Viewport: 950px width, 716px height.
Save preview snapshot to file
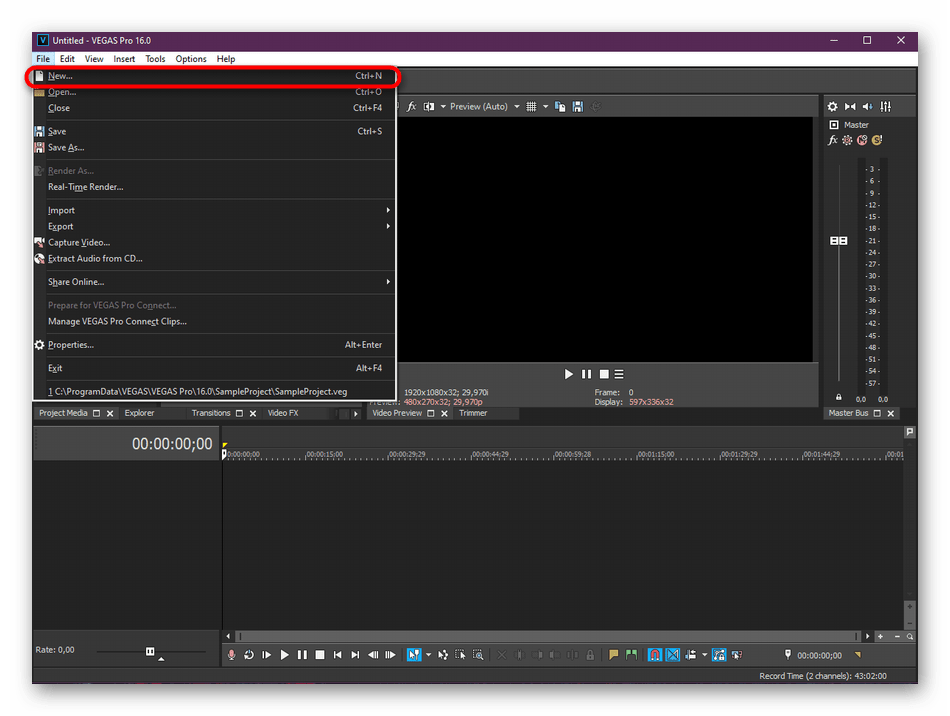pos(578,107)
